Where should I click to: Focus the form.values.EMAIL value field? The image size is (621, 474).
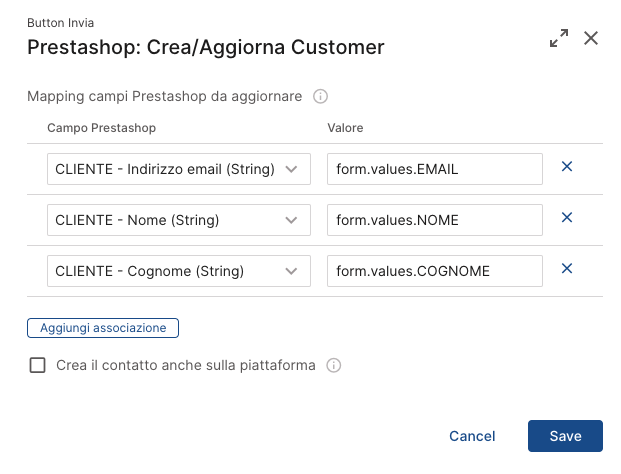coord(435,169)
